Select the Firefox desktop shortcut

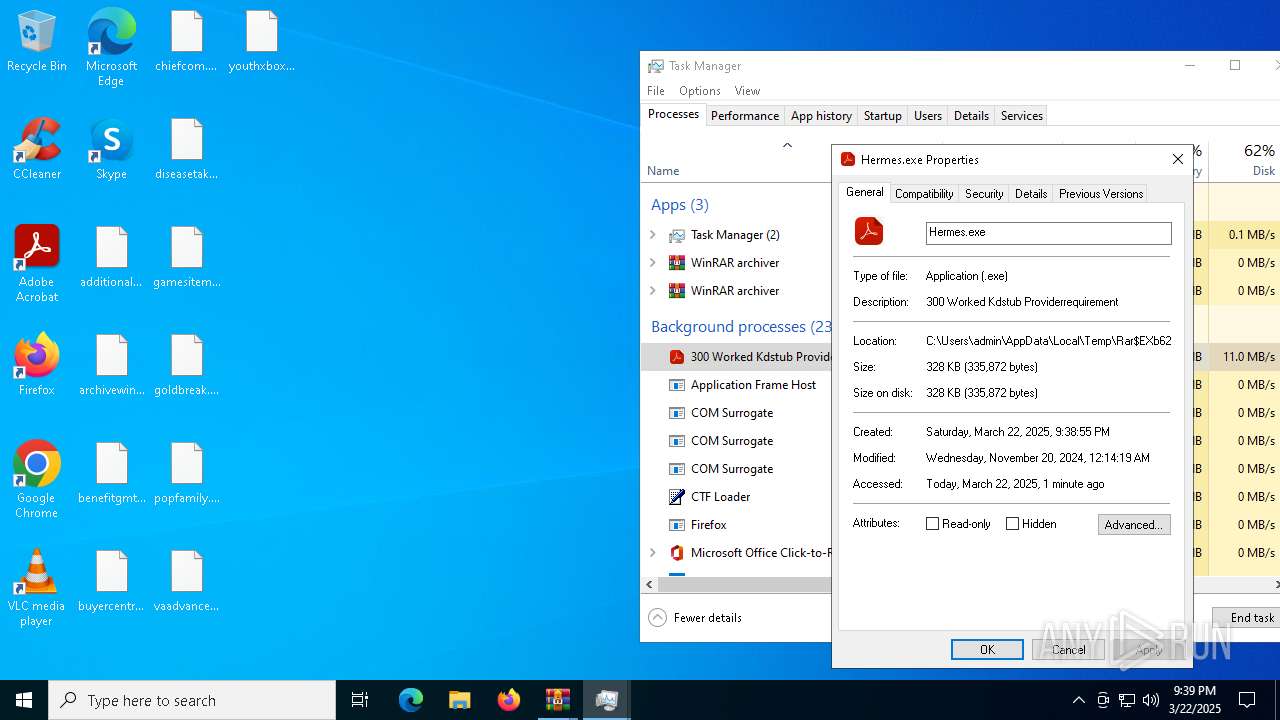tap(37, 365)
